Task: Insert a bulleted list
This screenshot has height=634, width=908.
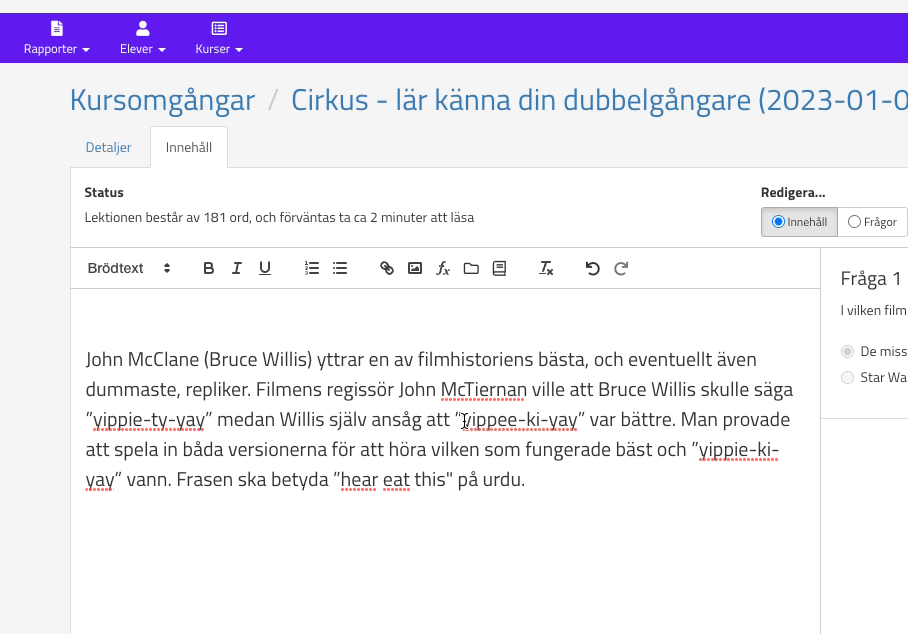Action: 340,268
